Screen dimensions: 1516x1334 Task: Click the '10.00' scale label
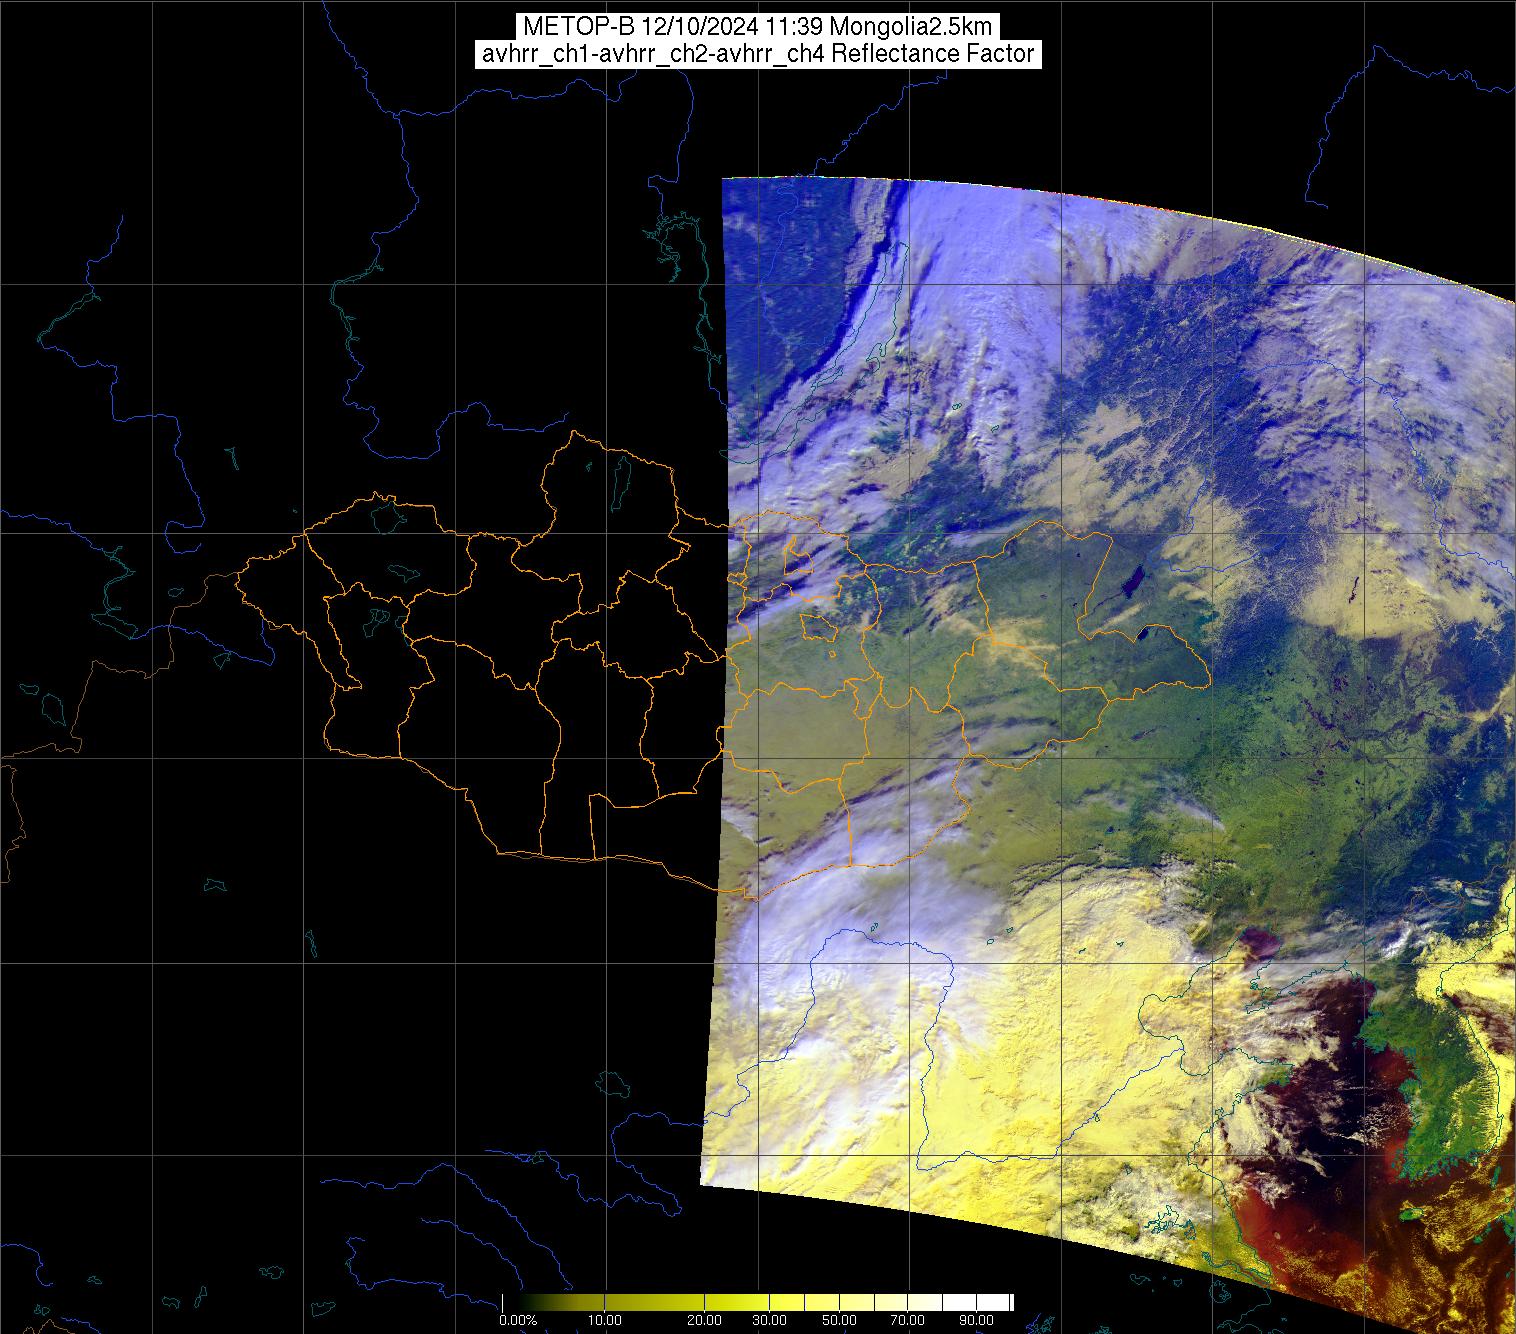point(605,1321)
